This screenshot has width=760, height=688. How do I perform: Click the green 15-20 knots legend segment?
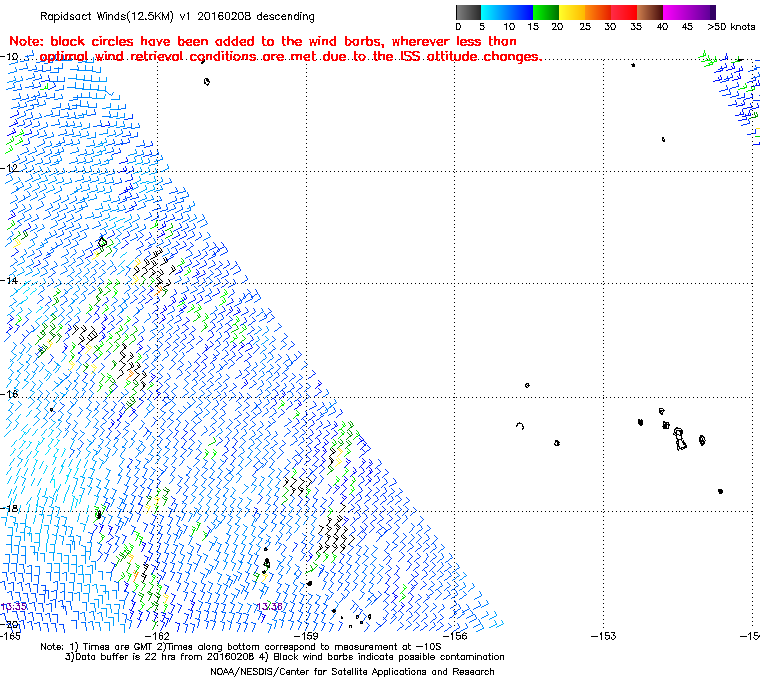point(546,12)
